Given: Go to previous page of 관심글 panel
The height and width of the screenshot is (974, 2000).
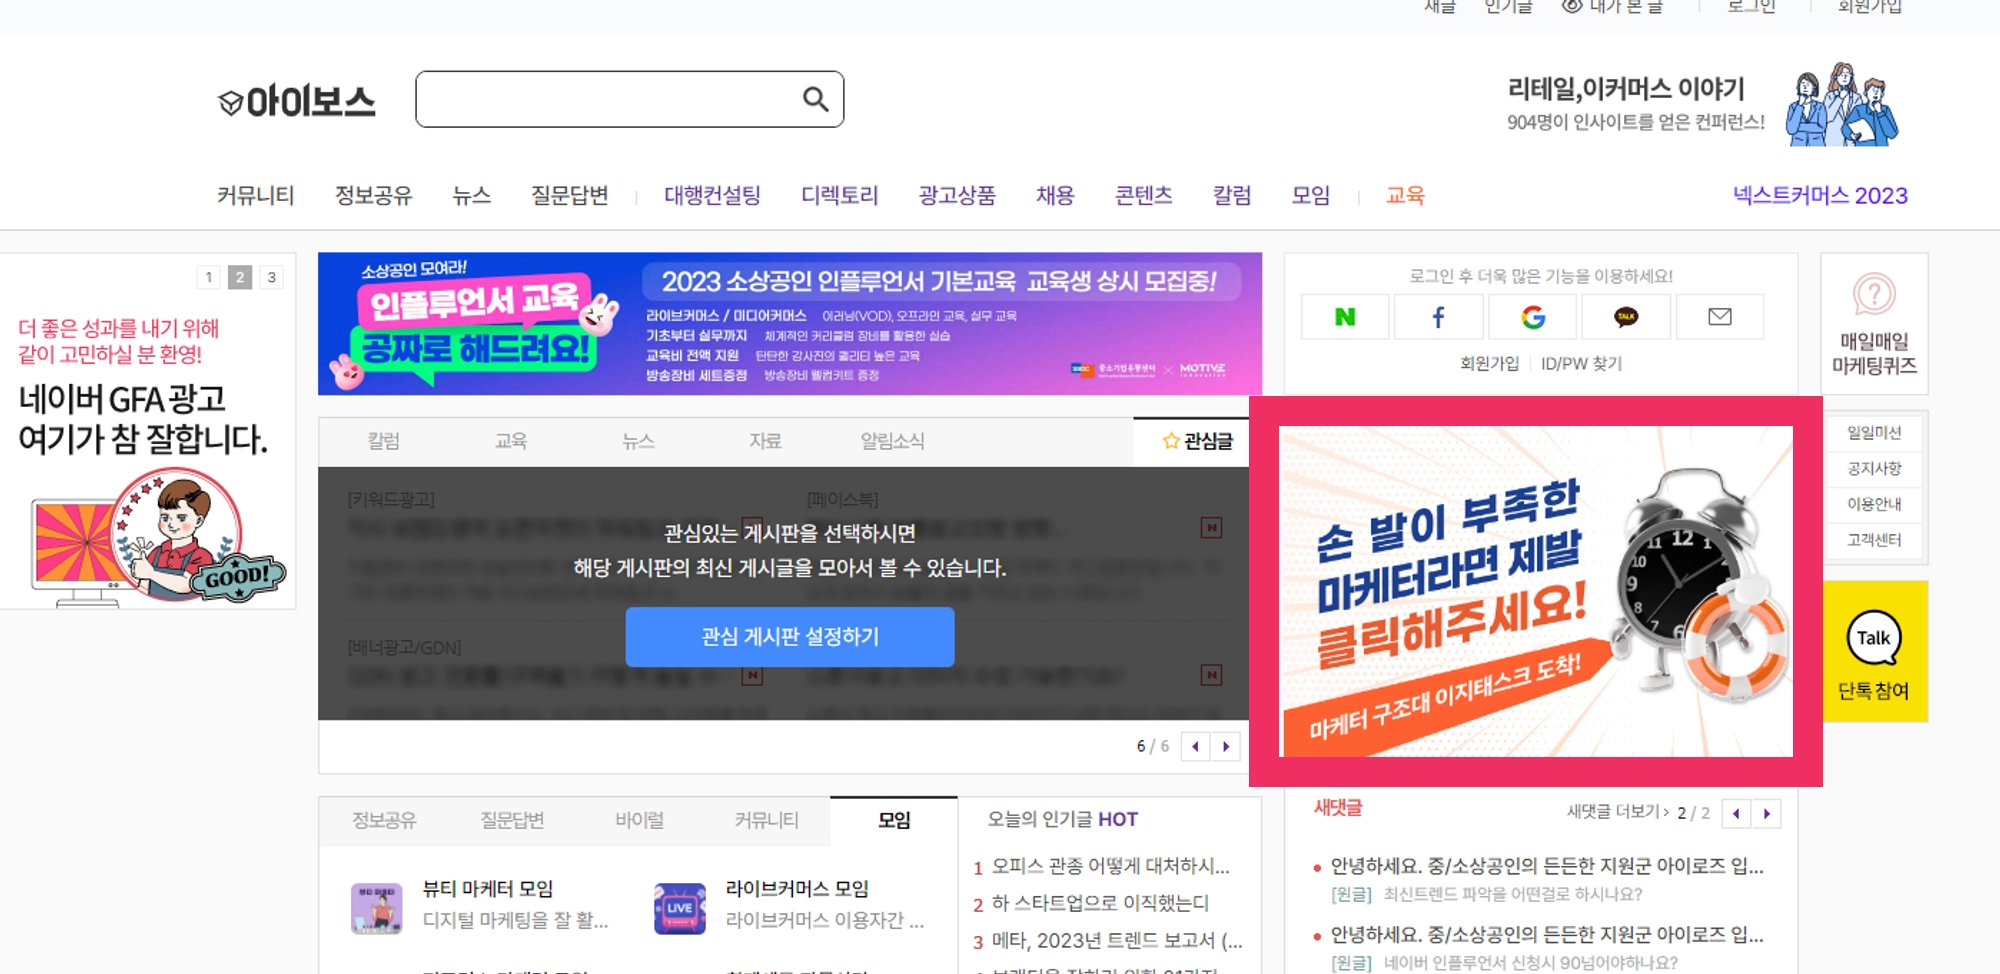Looking at the screenshot, I should point(1195,746).
